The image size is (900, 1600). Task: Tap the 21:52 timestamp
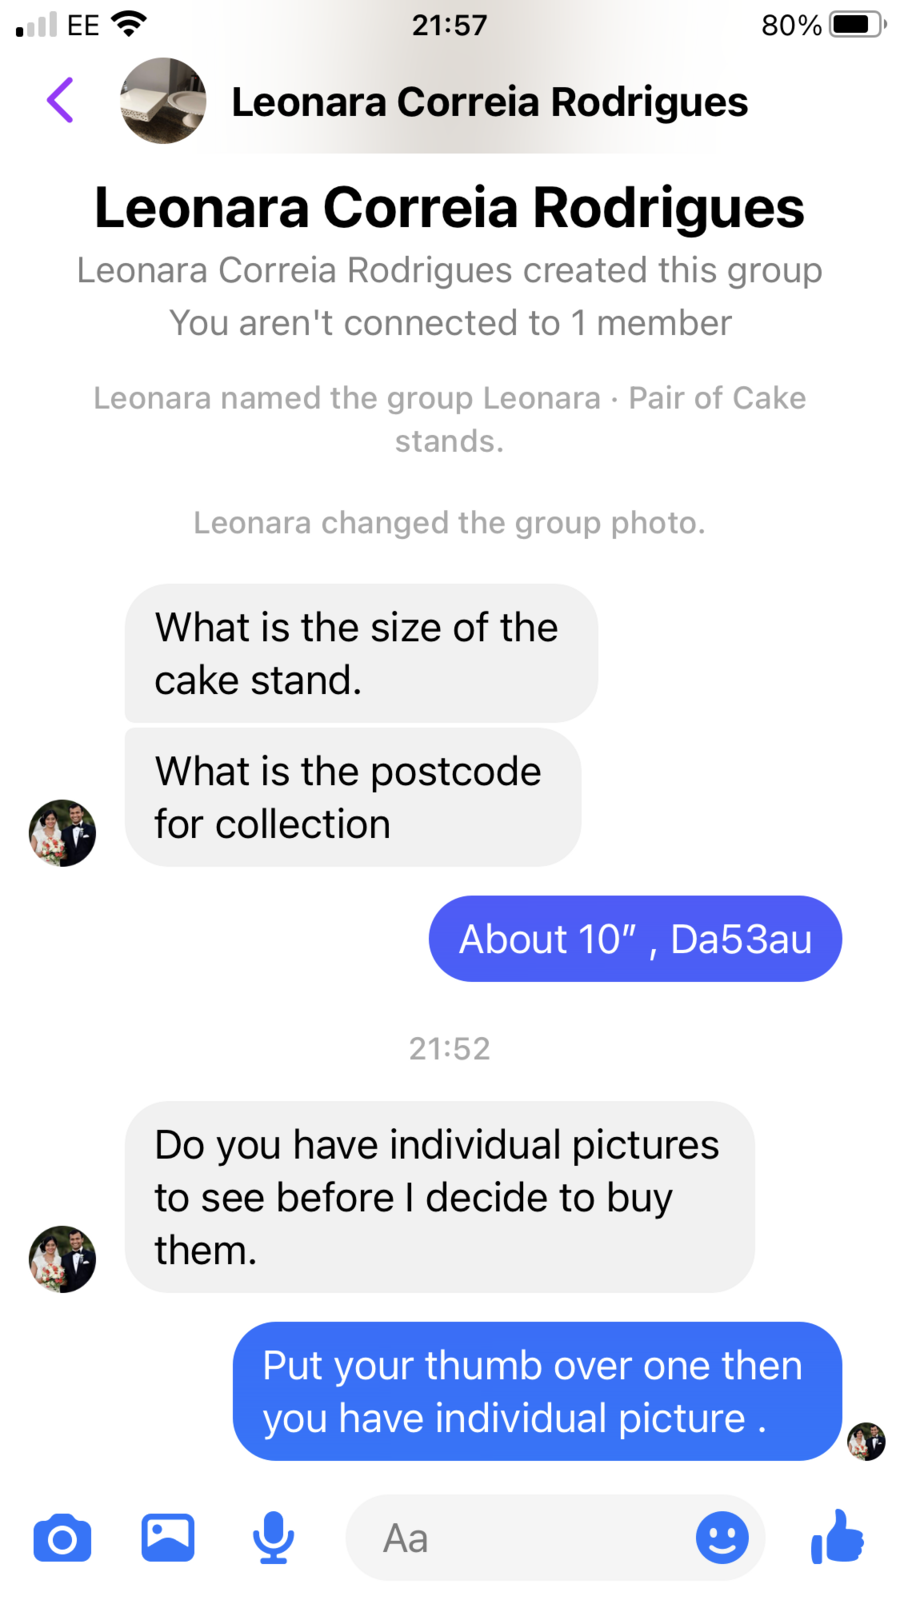(449, 1048)
